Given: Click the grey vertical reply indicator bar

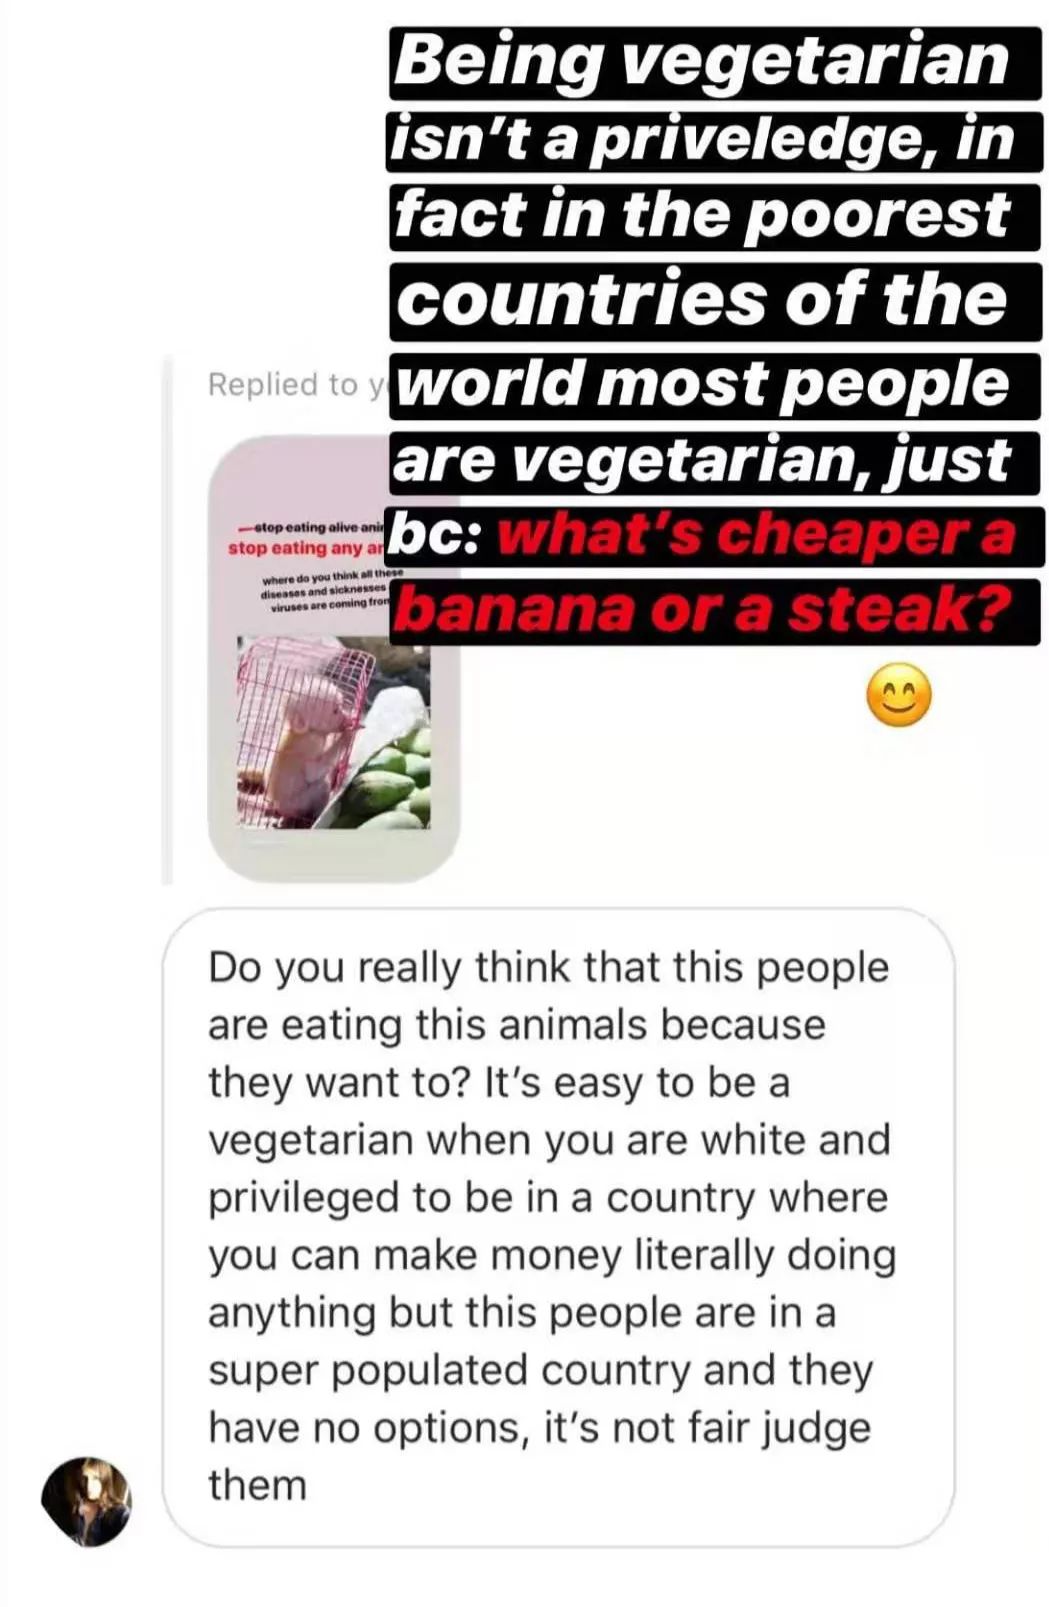Looking at the screenshot, I should click(167, 620).
